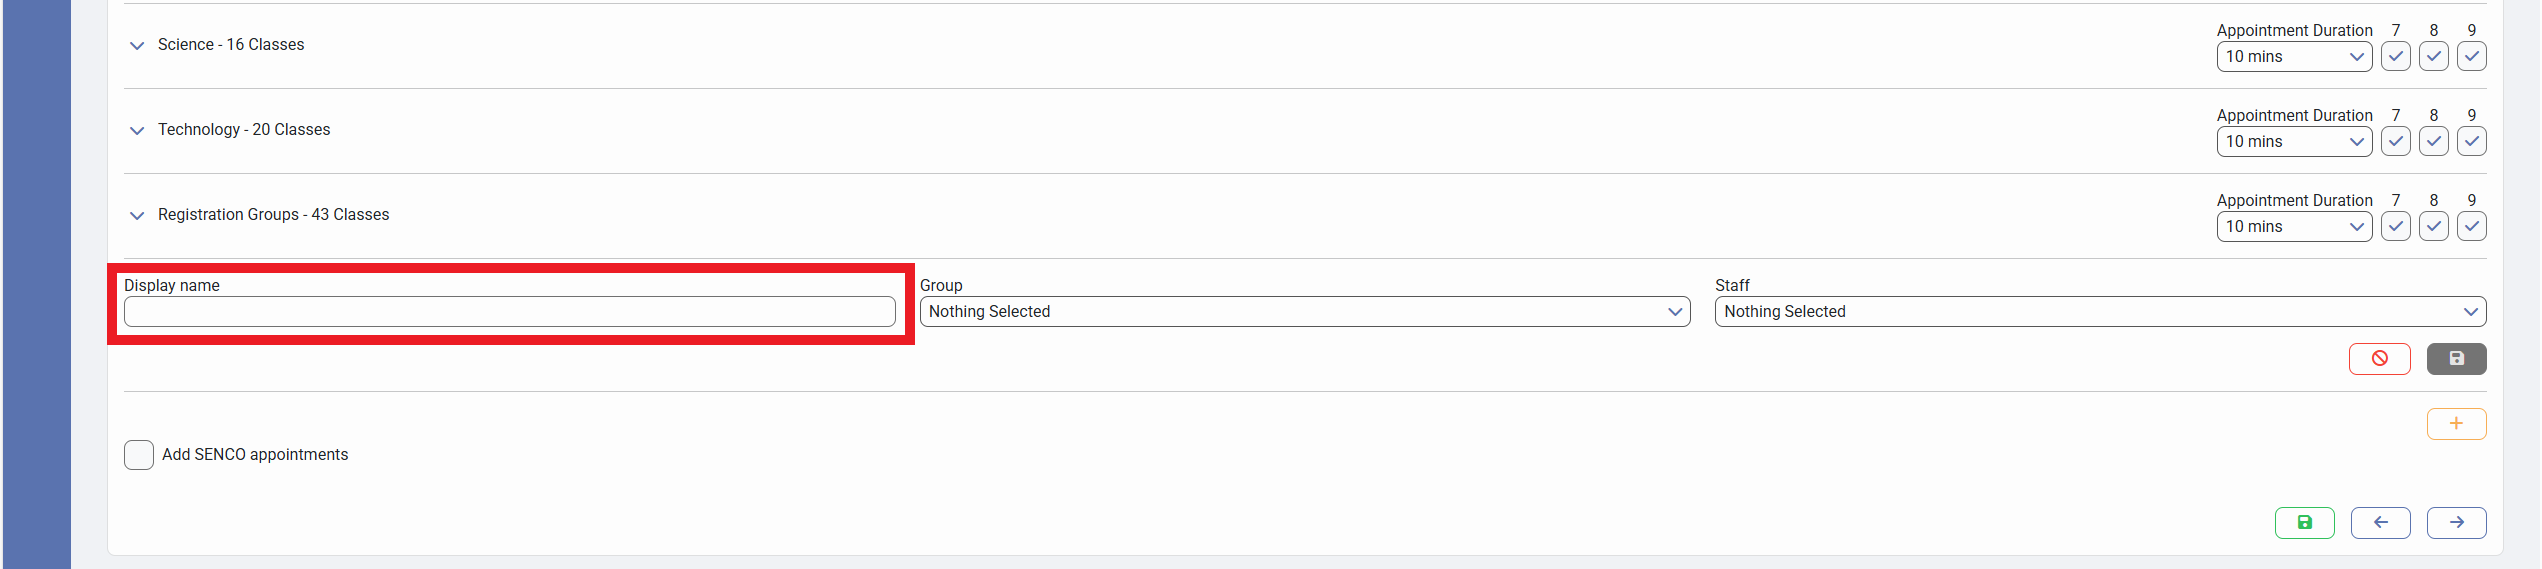The image size is (2542, 569).
Task: Expand Registration Groups - 43 Classes row
Action: pyautogui.click(x=137, y=215)
